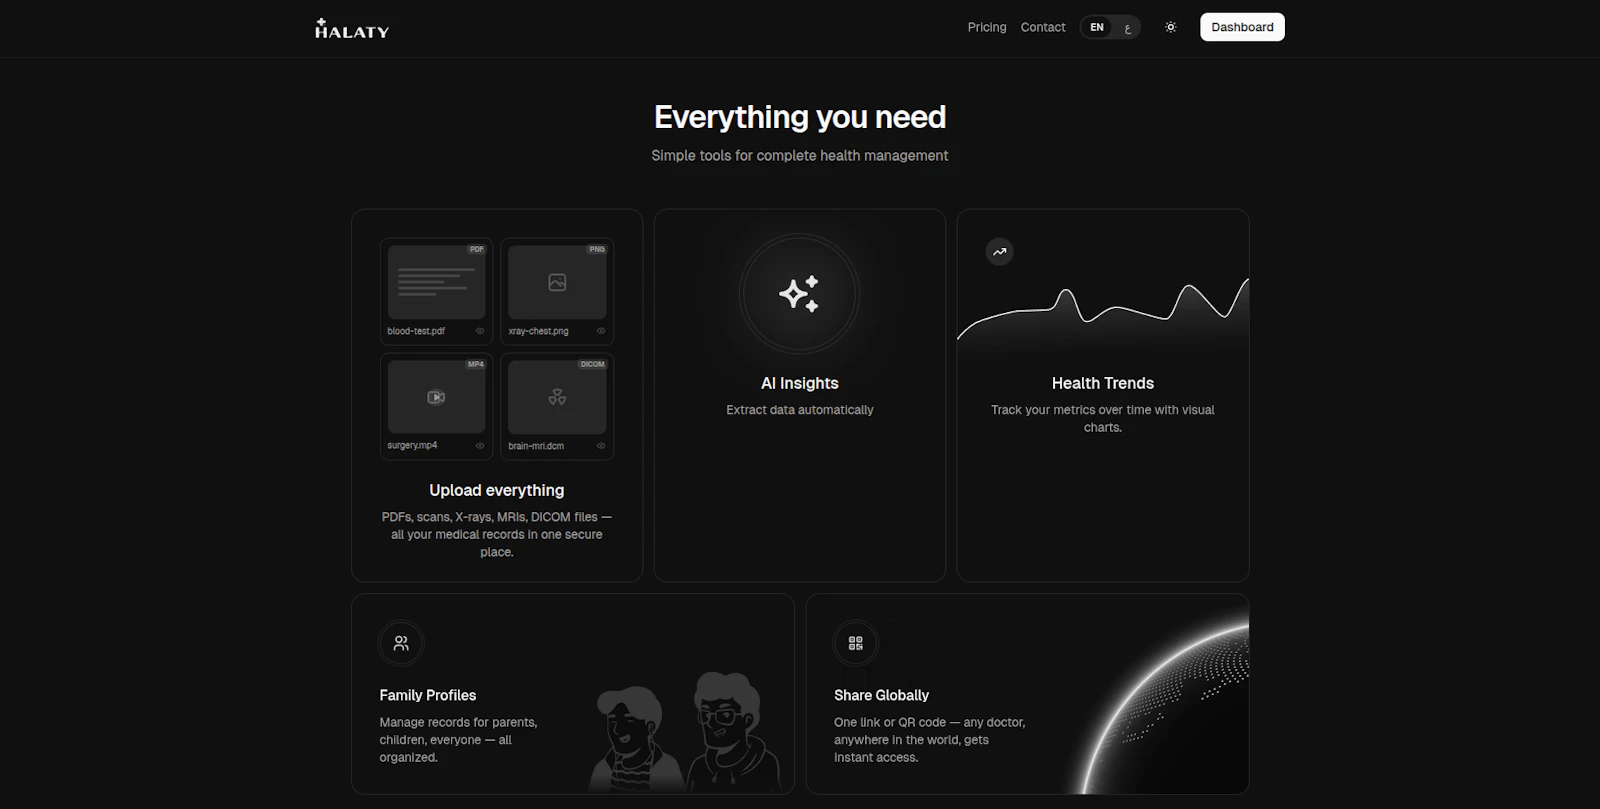Click the xray-chest.png file name
The height and width of the screenshot is (809, 1600).
tap(538, 331)
